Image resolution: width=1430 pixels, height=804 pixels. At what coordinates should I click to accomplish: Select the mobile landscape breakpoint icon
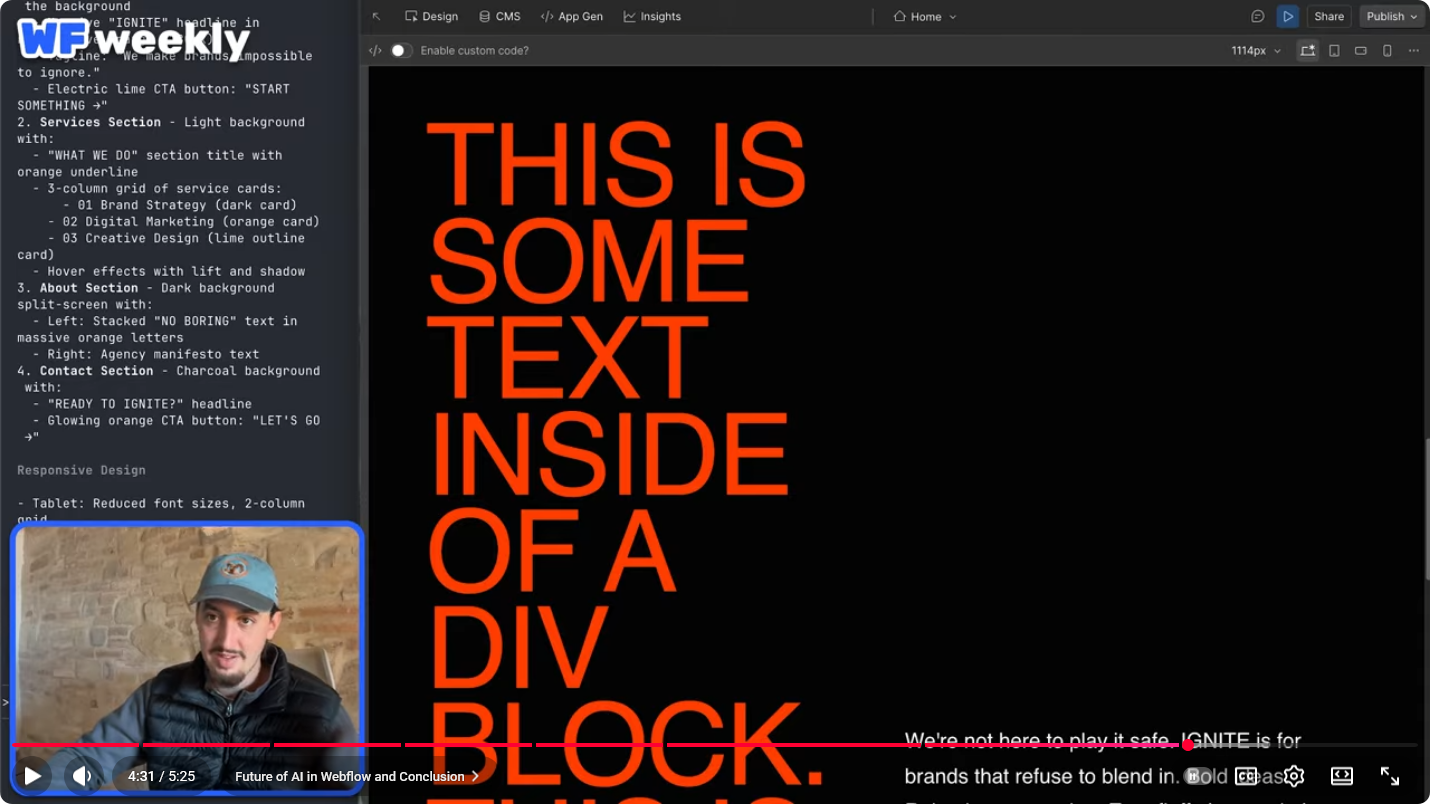[x=1361, y=50]
